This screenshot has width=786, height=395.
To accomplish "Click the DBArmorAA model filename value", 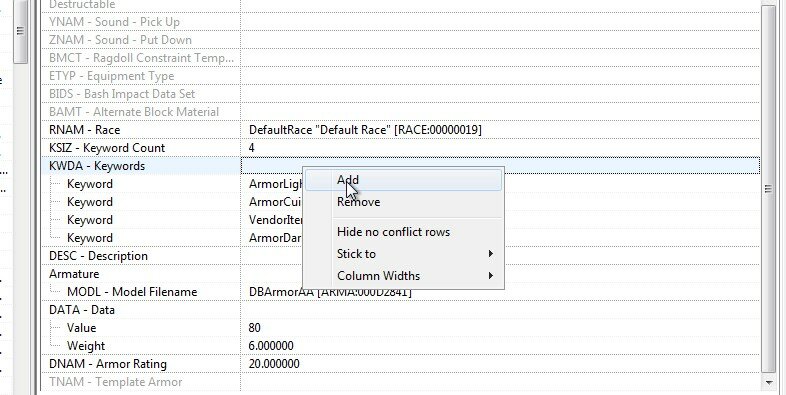I will click(x=330, y=292).
